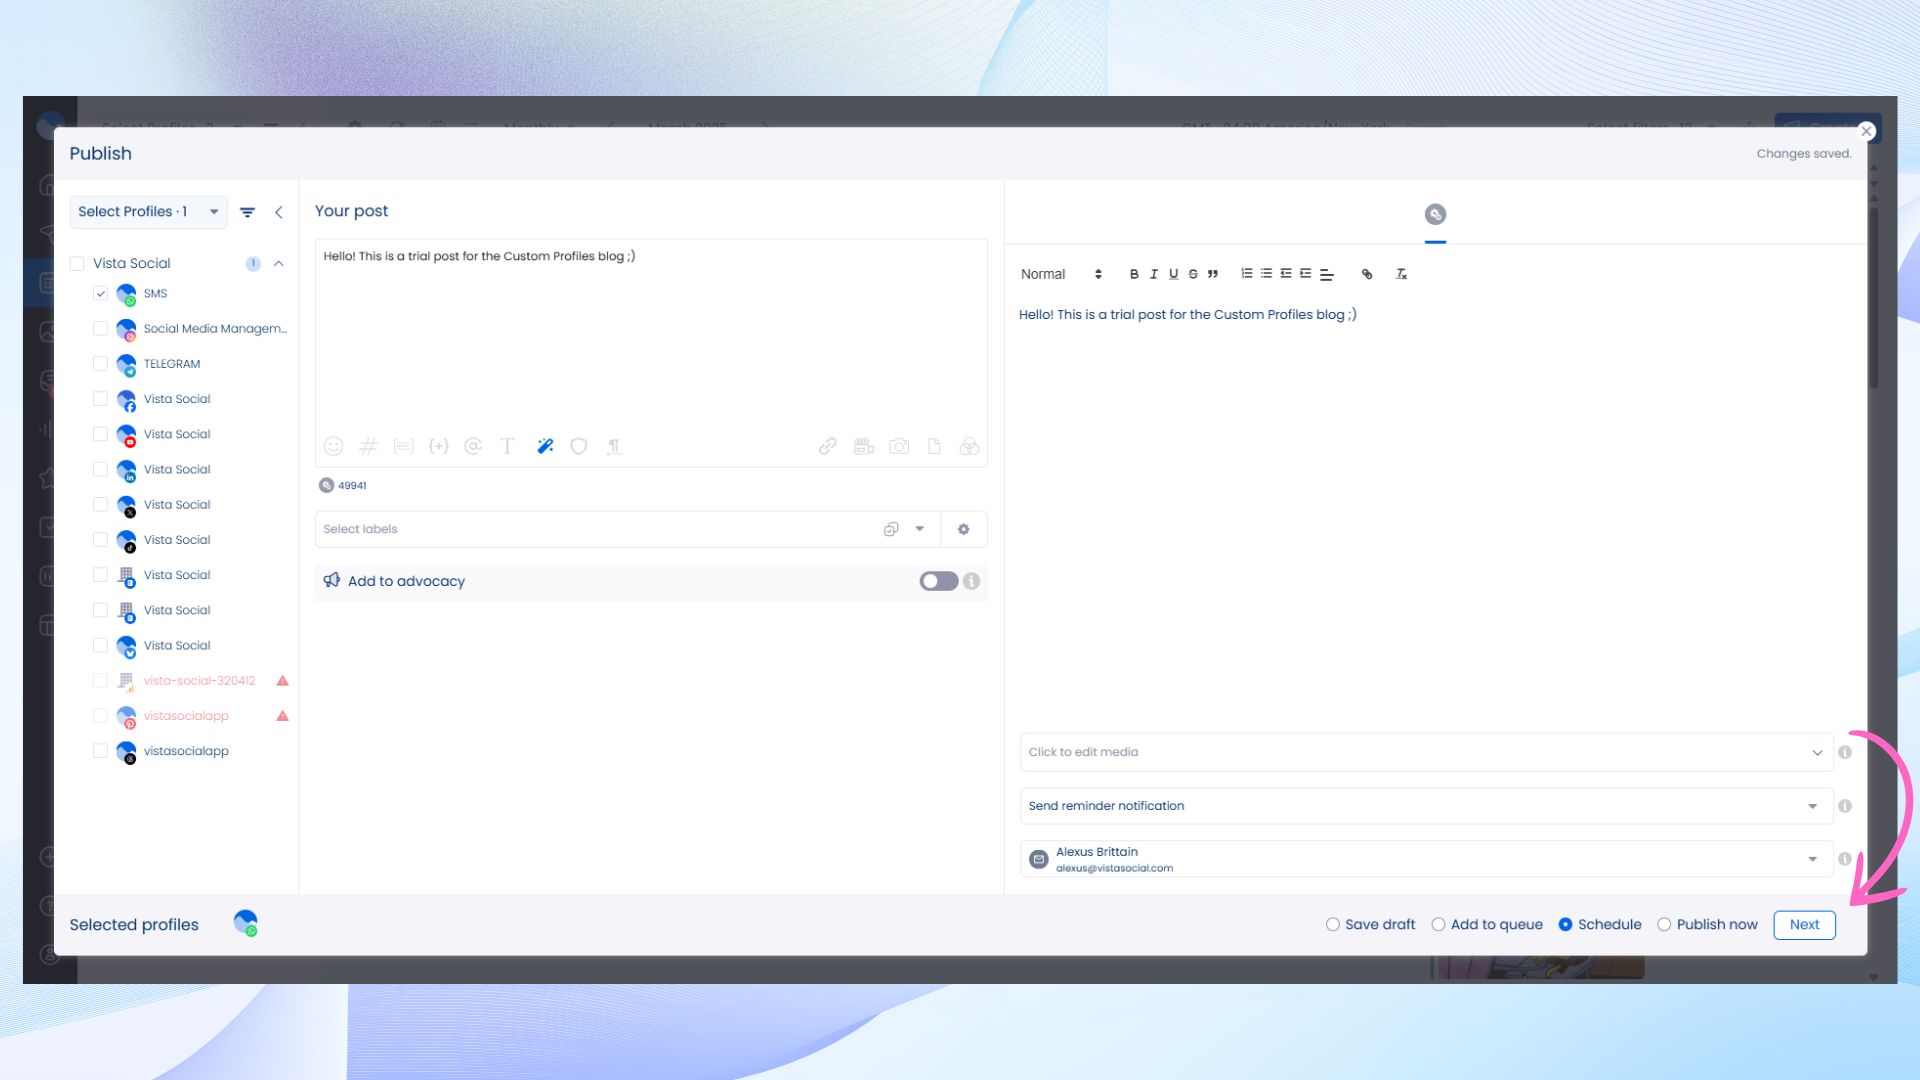Collapse the Vista Social profile group

[x=279, y=264]
